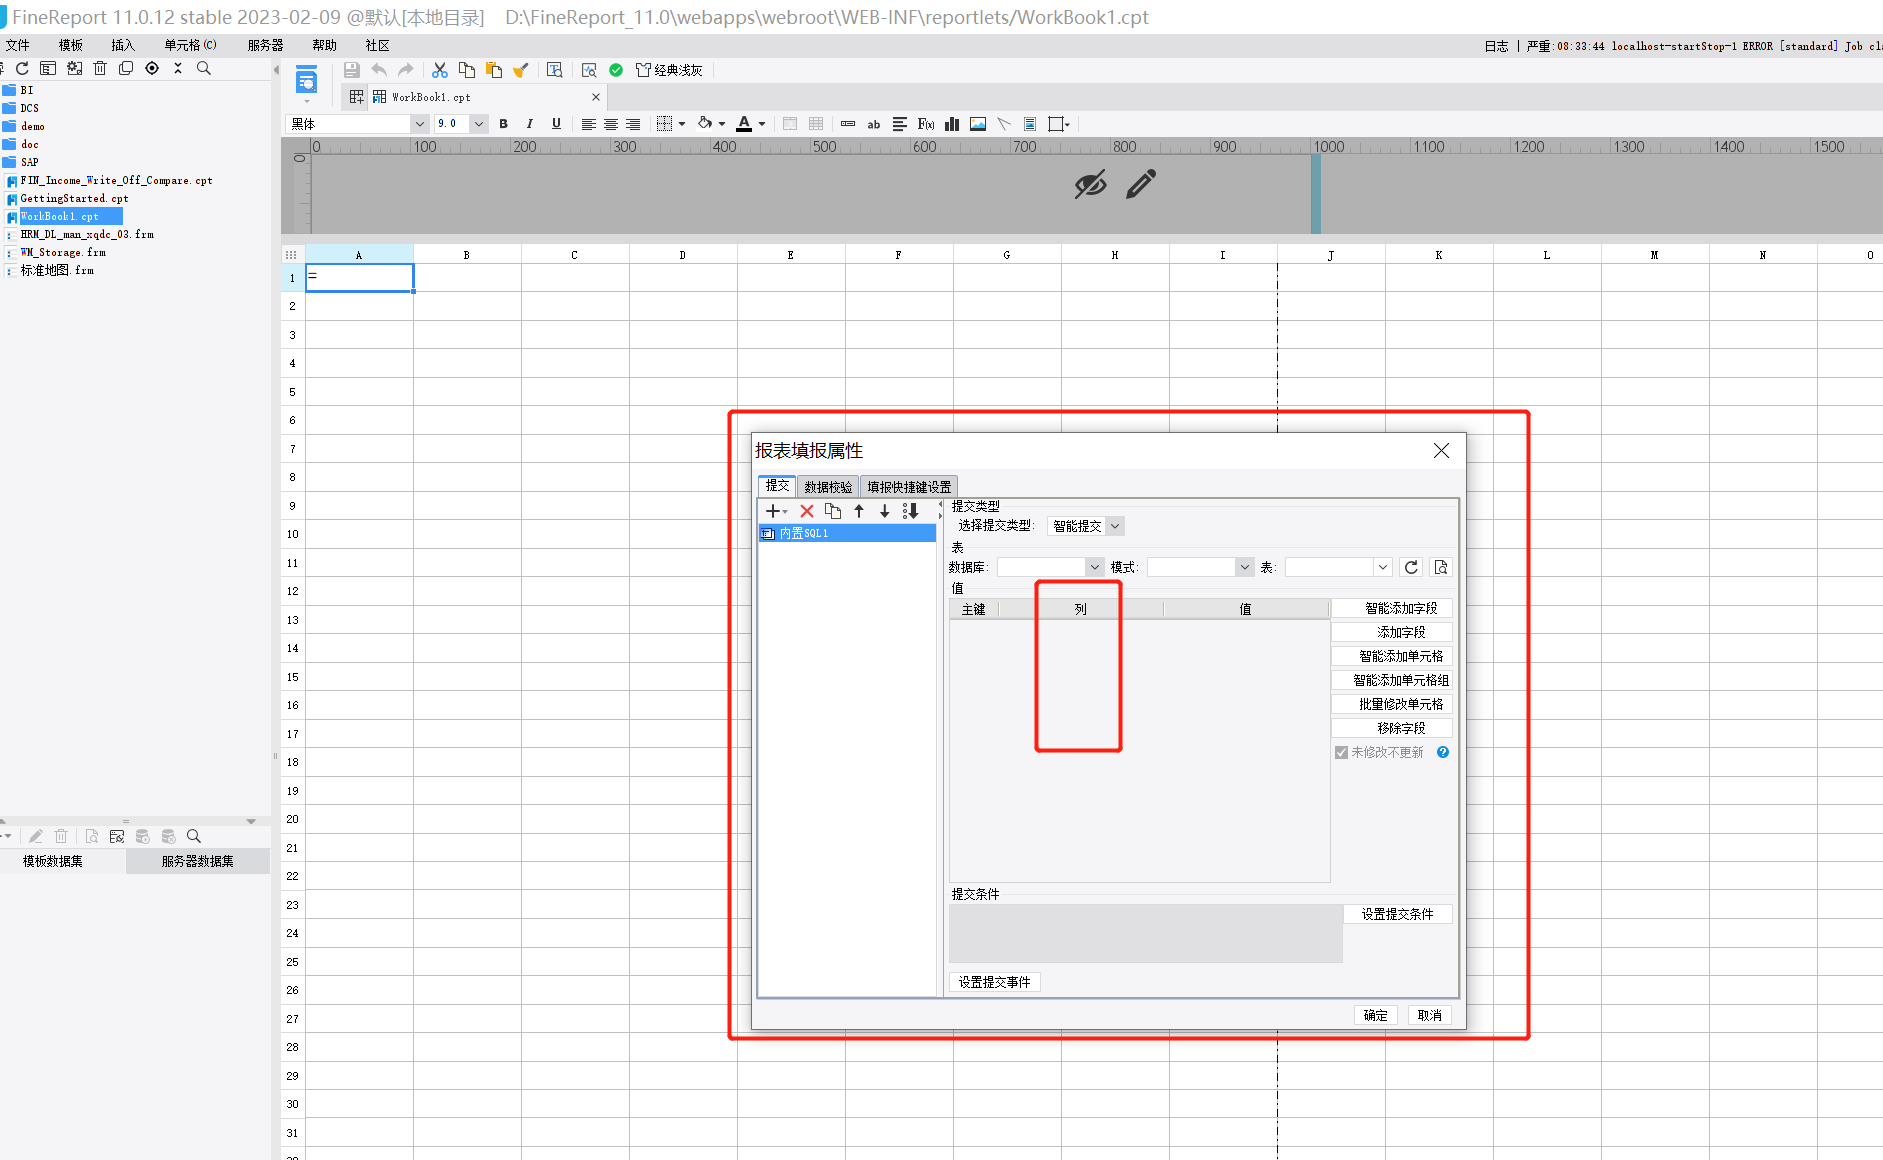
Task: Click the pencil edit icon in header area
Action: pos(1141,184)
